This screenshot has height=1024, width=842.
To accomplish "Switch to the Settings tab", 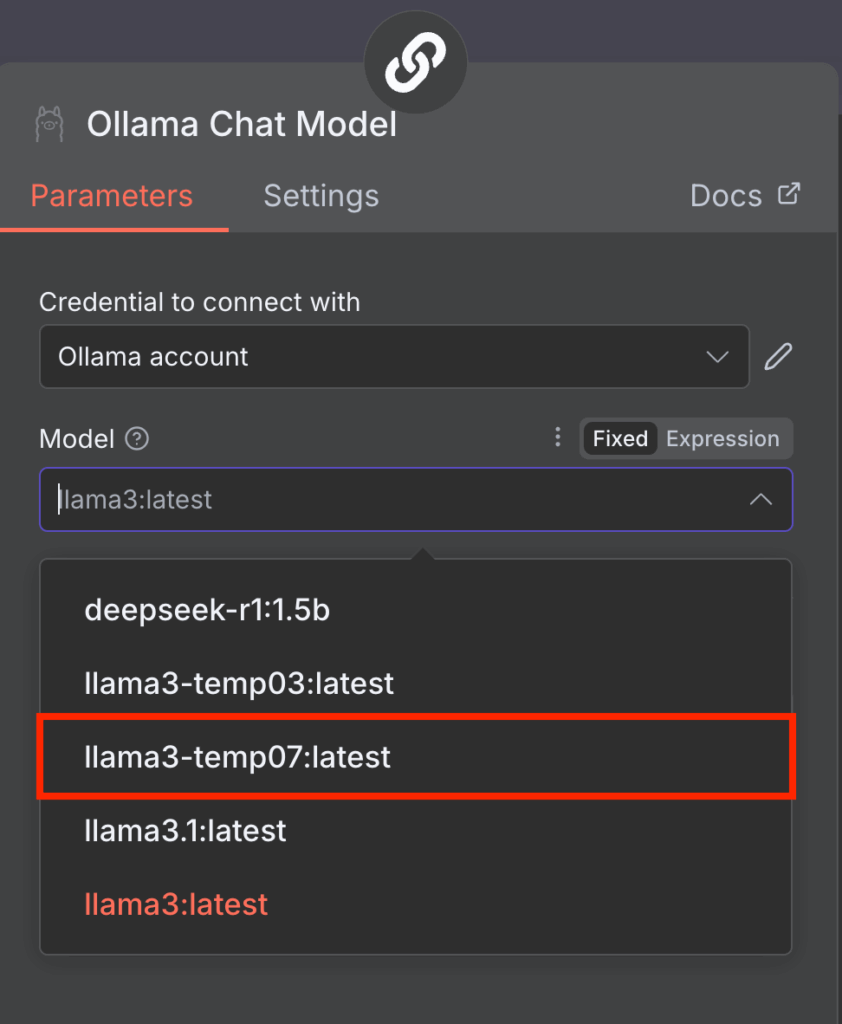I will 321,196.
